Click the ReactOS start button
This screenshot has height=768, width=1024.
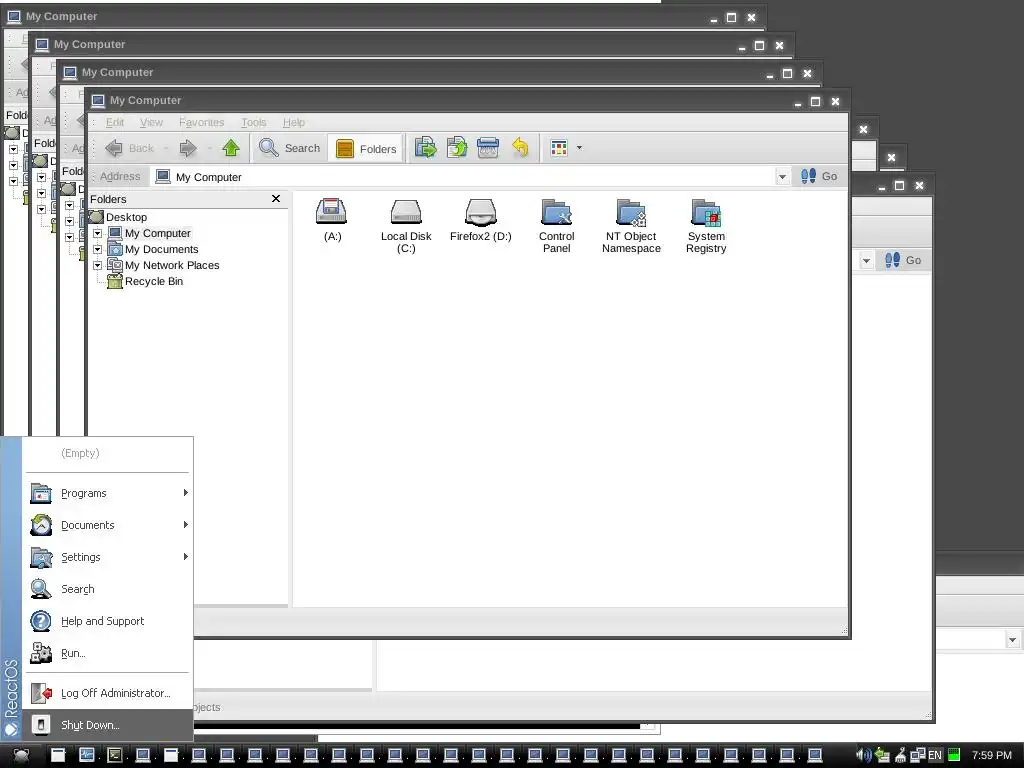pos(21,756)
